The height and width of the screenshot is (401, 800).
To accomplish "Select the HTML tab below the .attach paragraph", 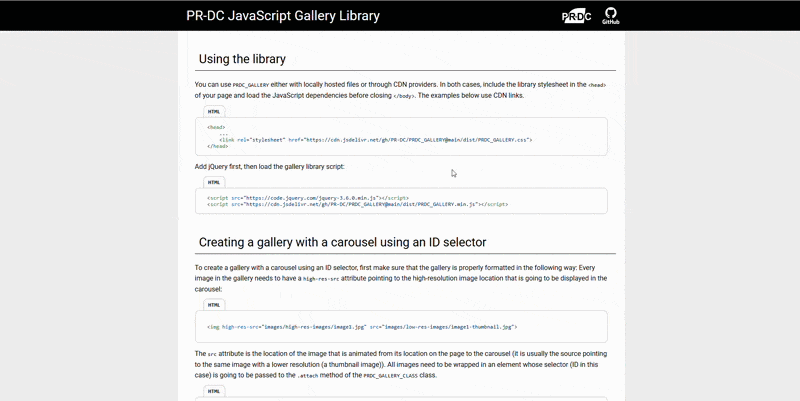I will [214, 391].
